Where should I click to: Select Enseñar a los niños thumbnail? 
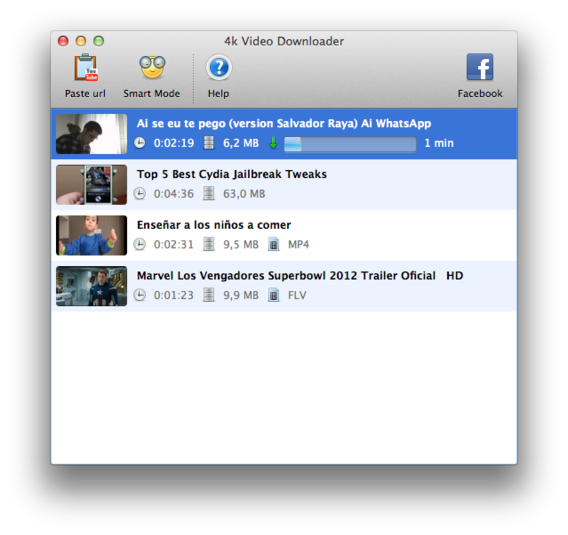(x=92, y=235)
